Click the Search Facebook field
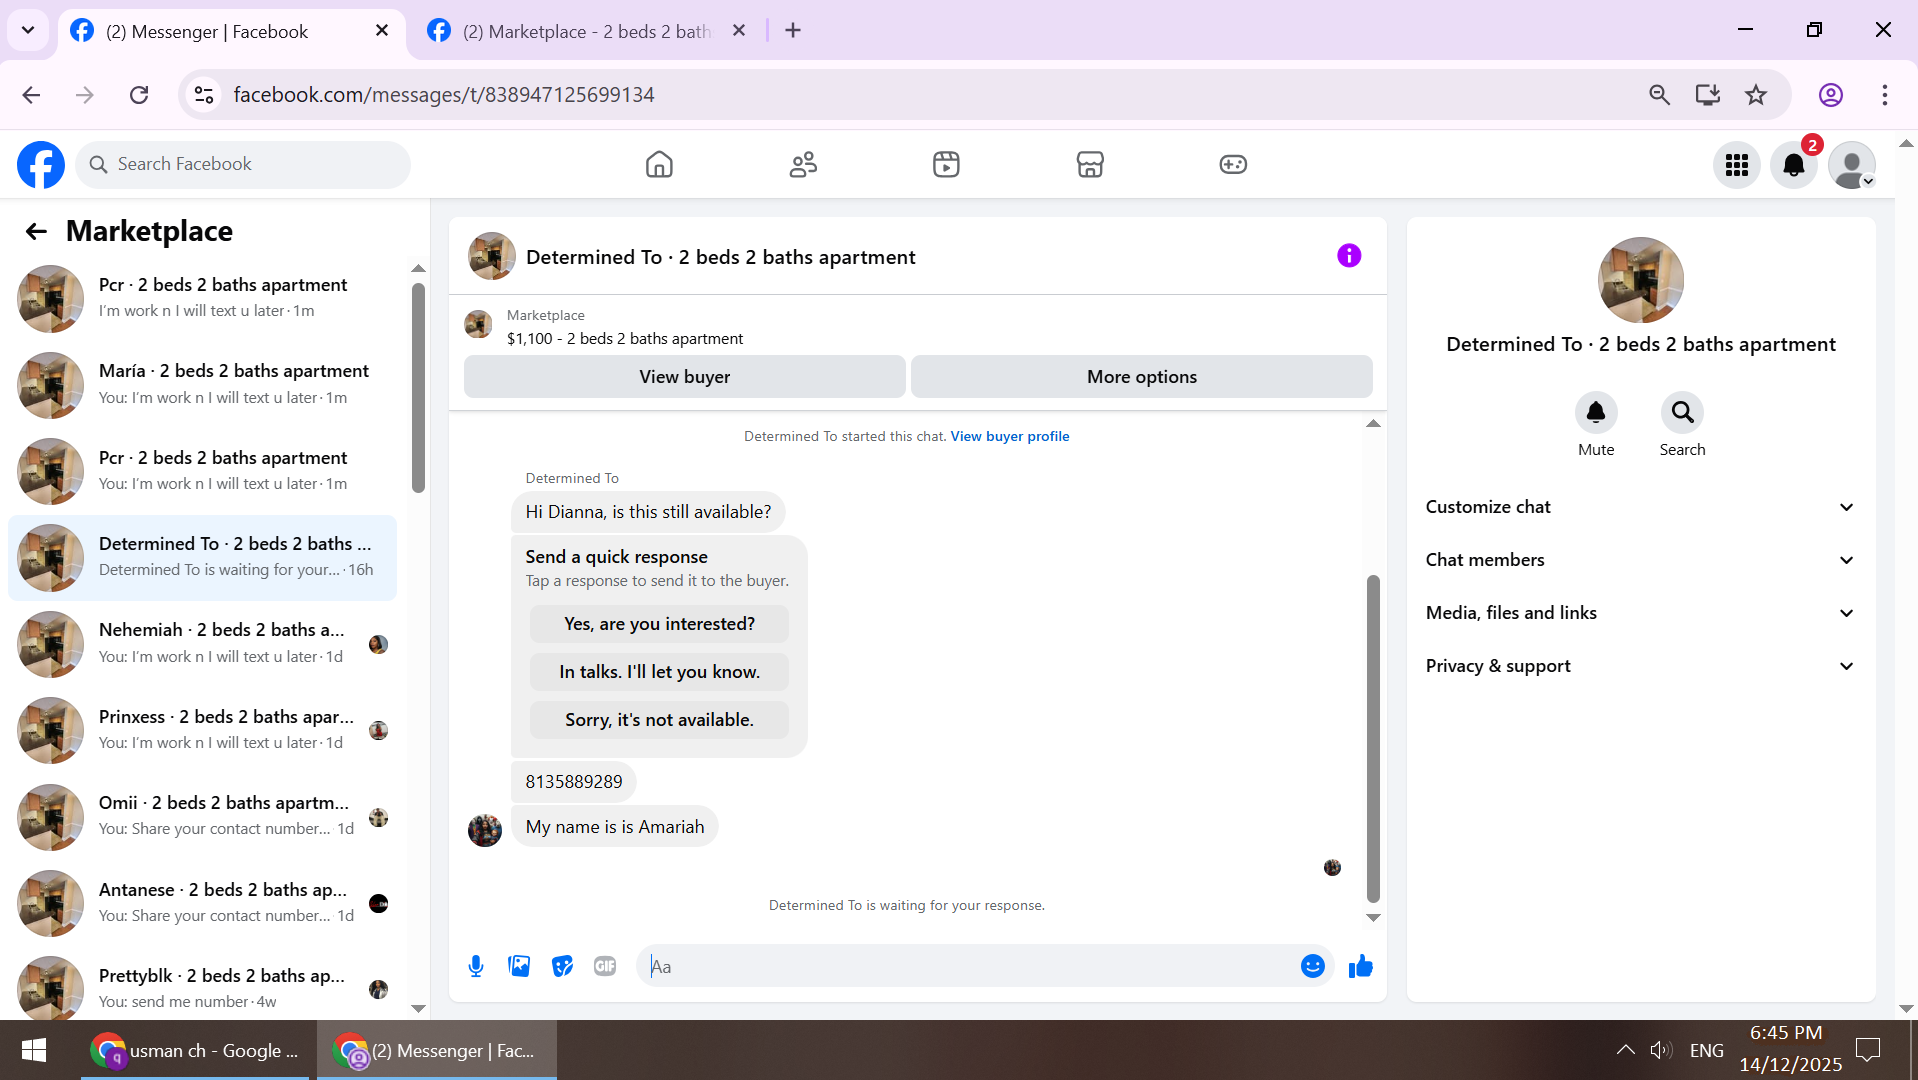The width and height of the screenshot is (1918, 1080). (x=243, y=165)
